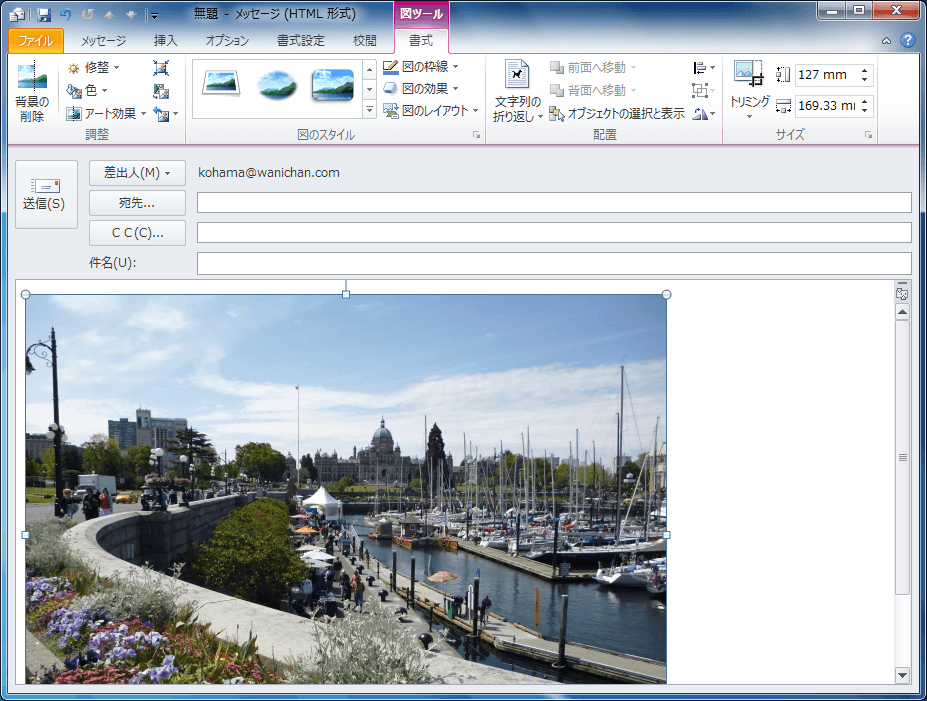
Task: Expand the picture styles gallery More arrow
Action: point(369,110)
